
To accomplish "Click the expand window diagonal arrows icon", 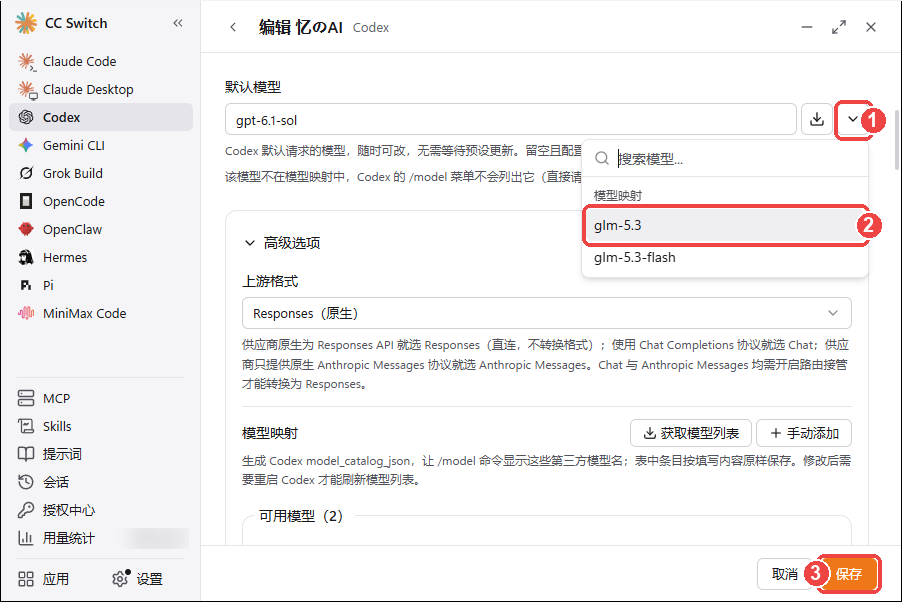I will [839, 27].
